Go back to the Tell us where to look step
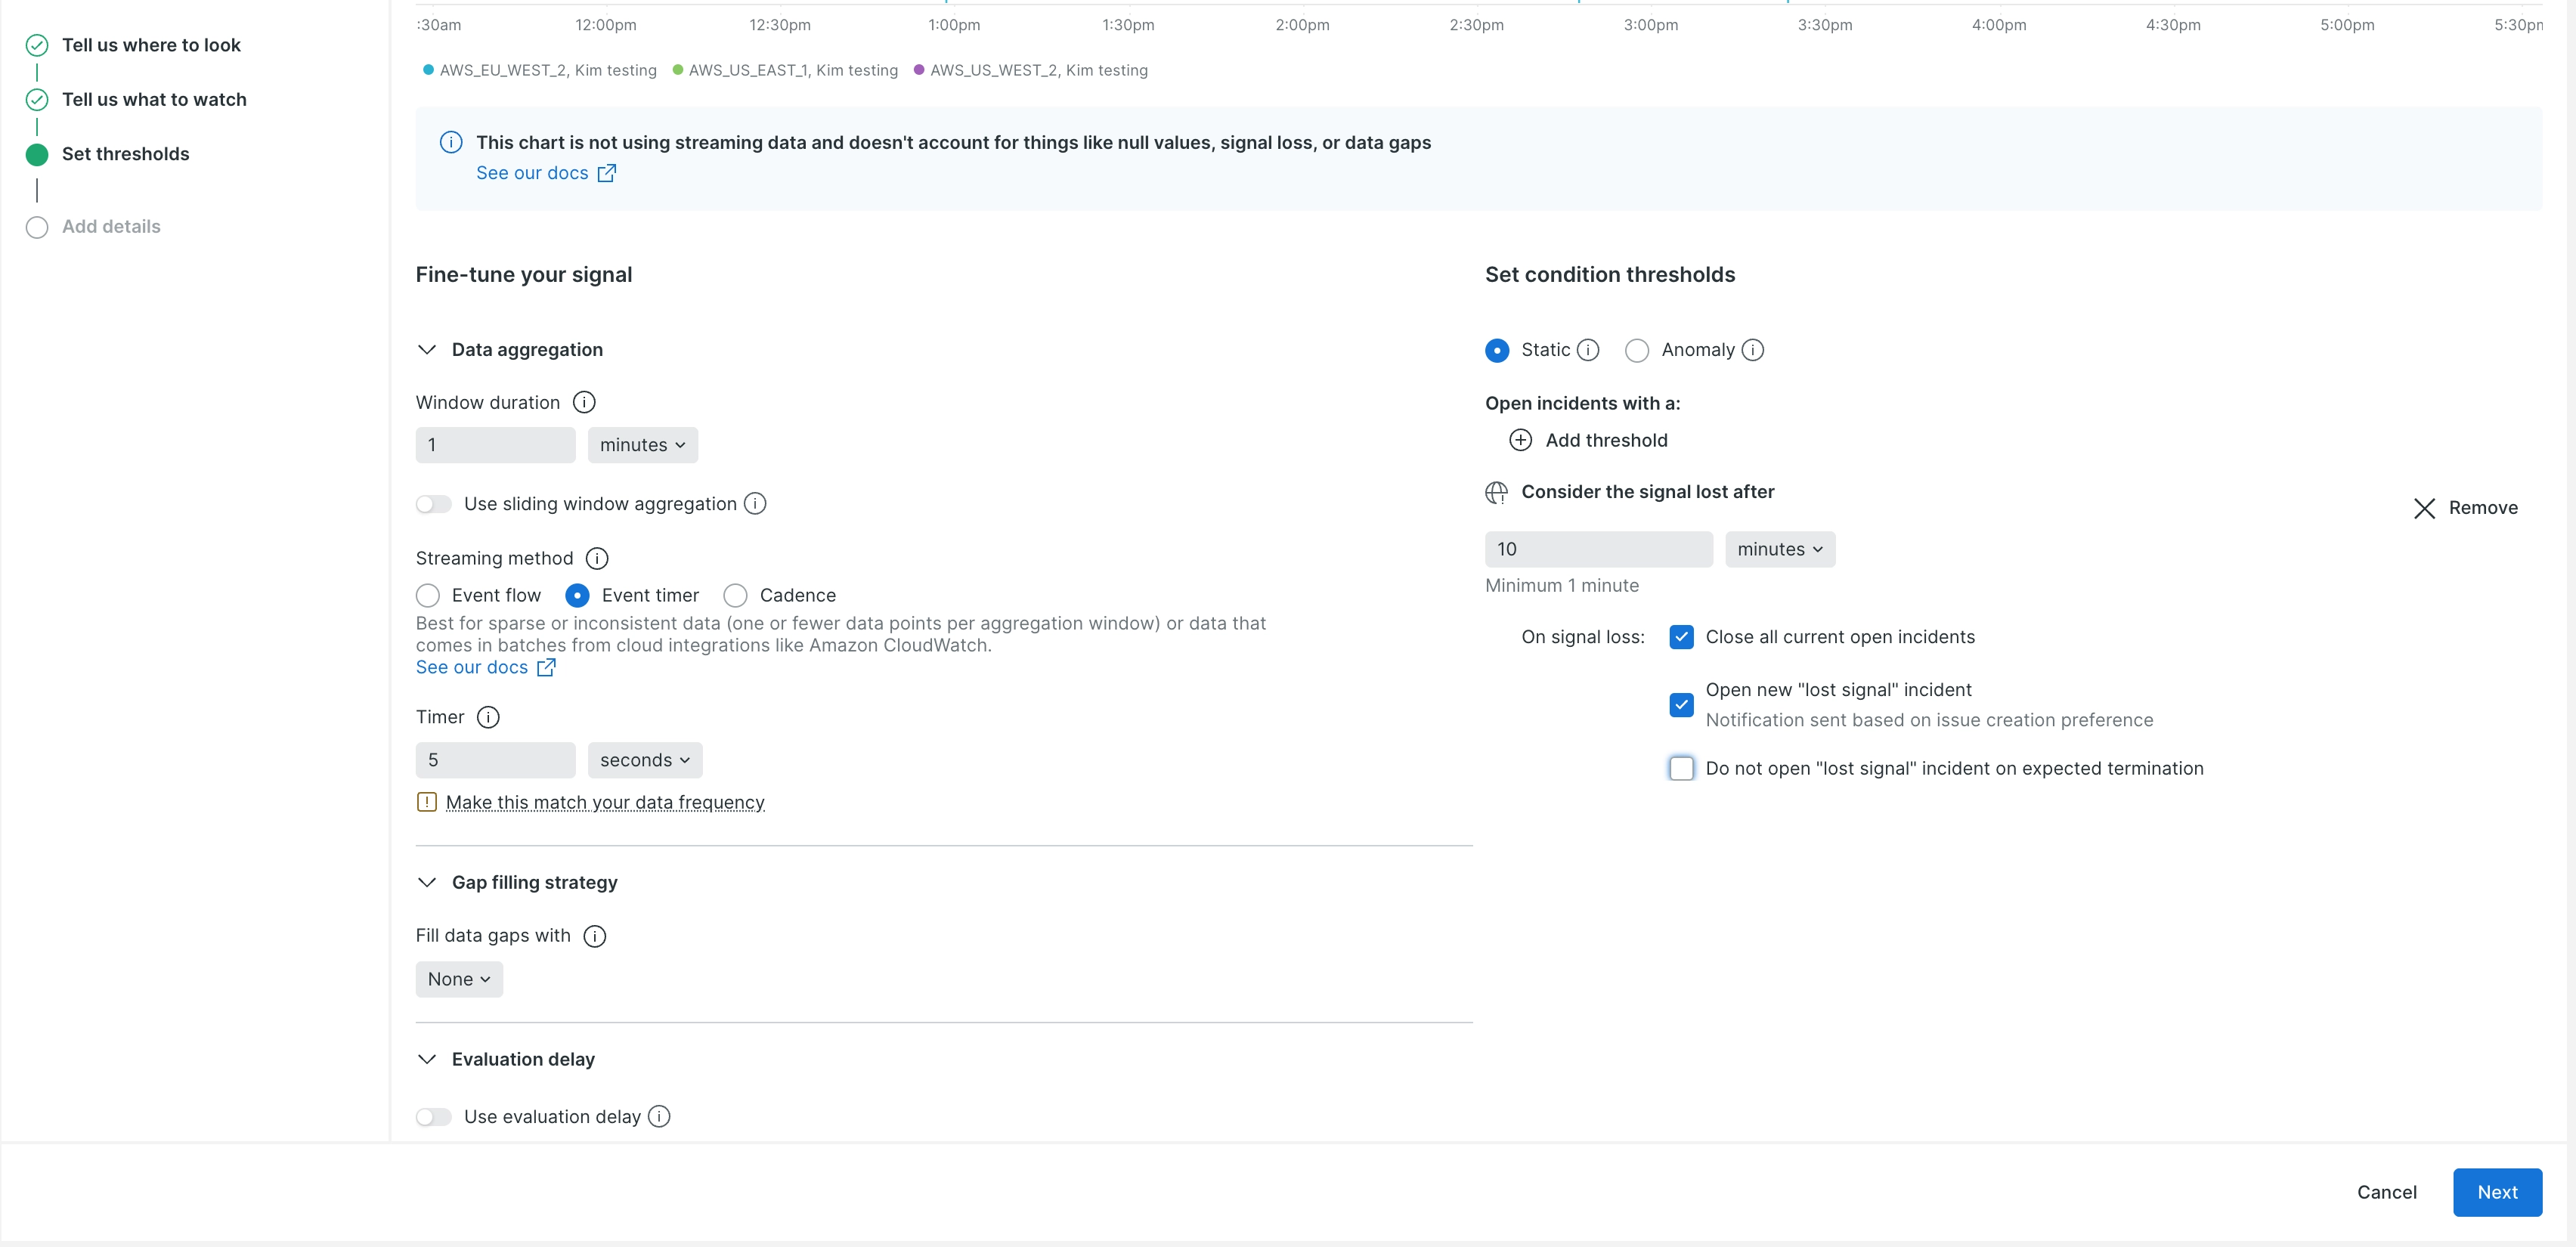2576x1247 pixels. click(x=151, y=45)
